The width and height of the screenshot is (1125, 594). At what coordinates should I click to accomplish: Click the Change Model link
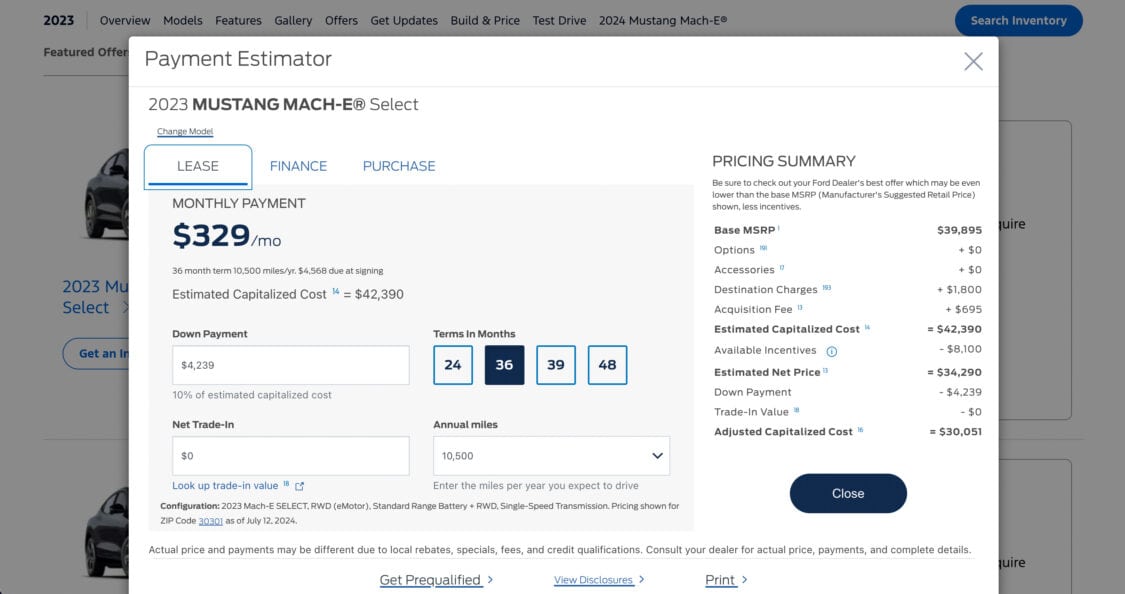(185, 131)
